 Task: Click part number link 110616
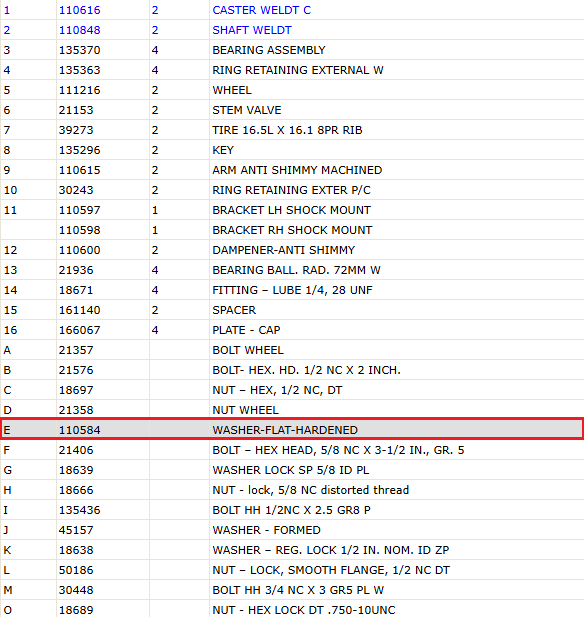[x=79, y=10]
